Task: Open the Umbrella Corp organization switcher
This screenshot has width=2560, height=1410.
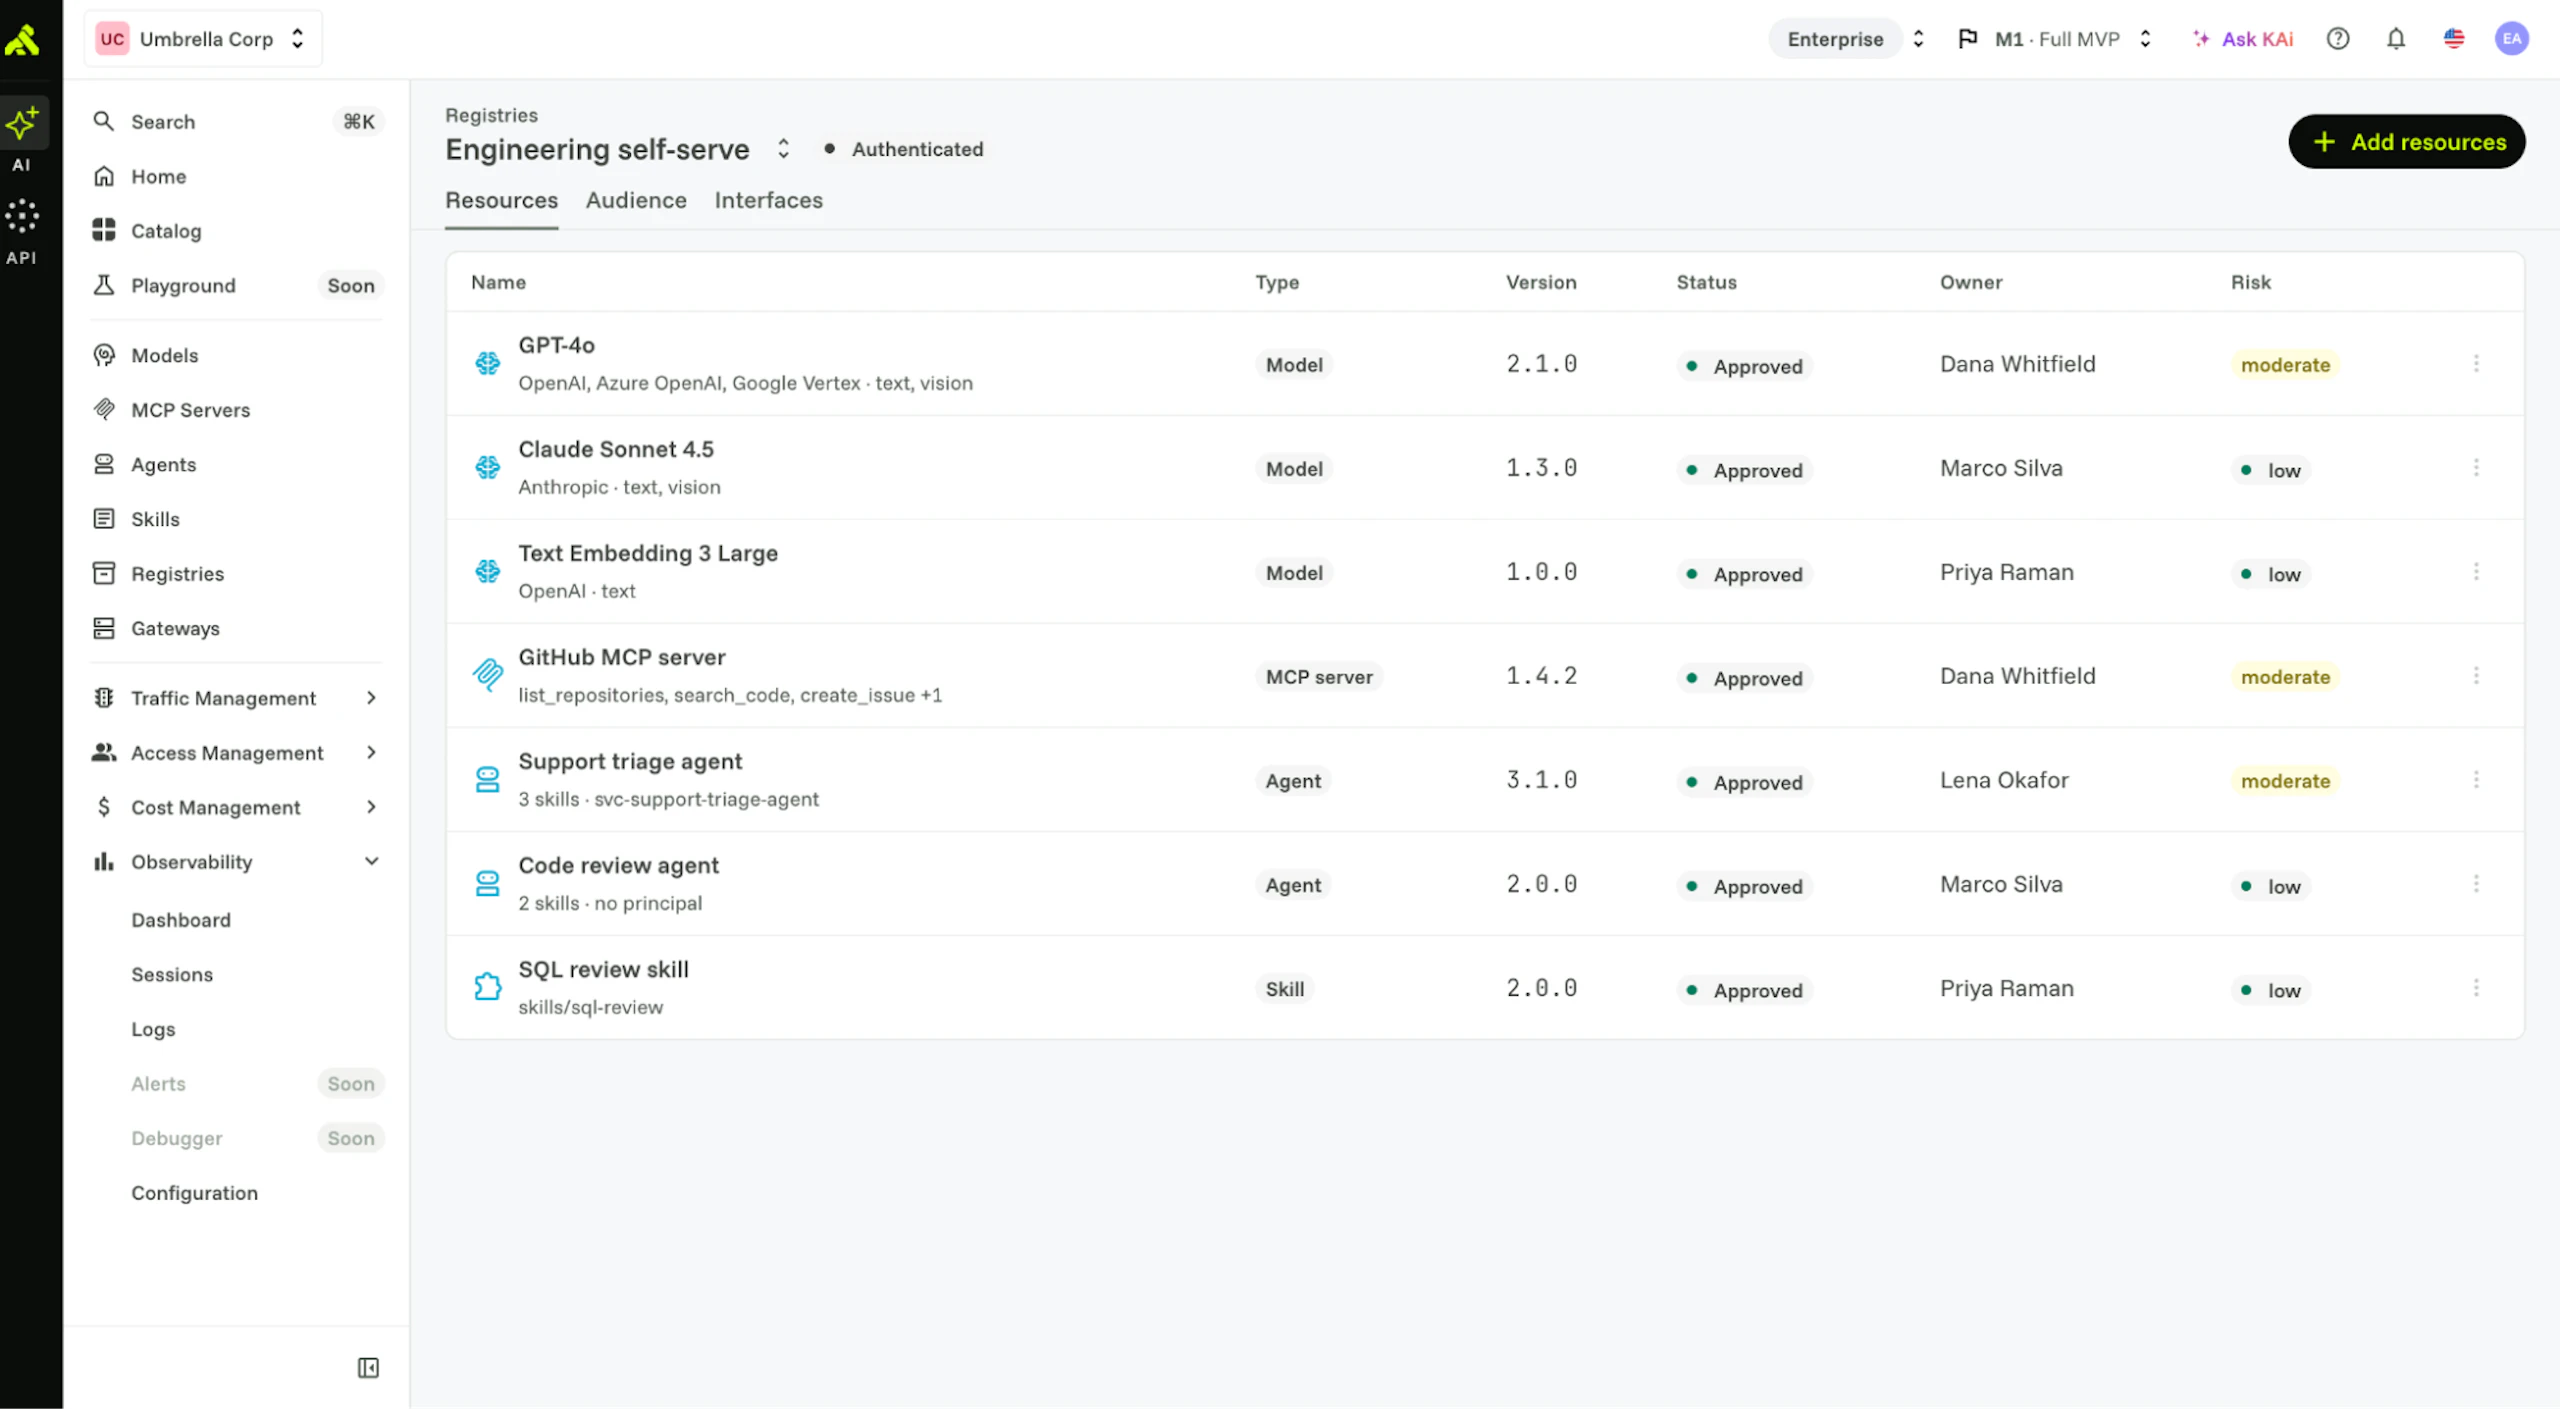Action: (203, 39)
